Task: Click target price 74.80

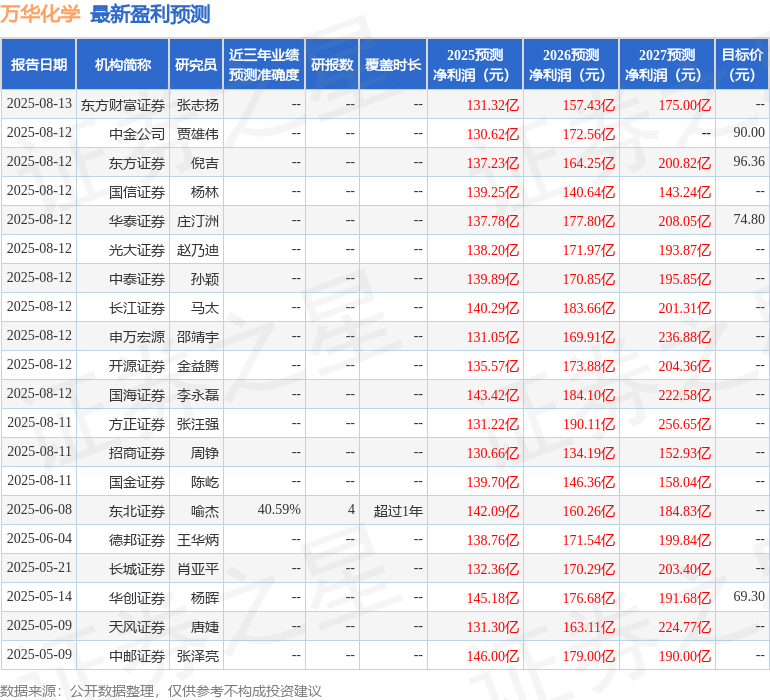Action: (749, 220)
